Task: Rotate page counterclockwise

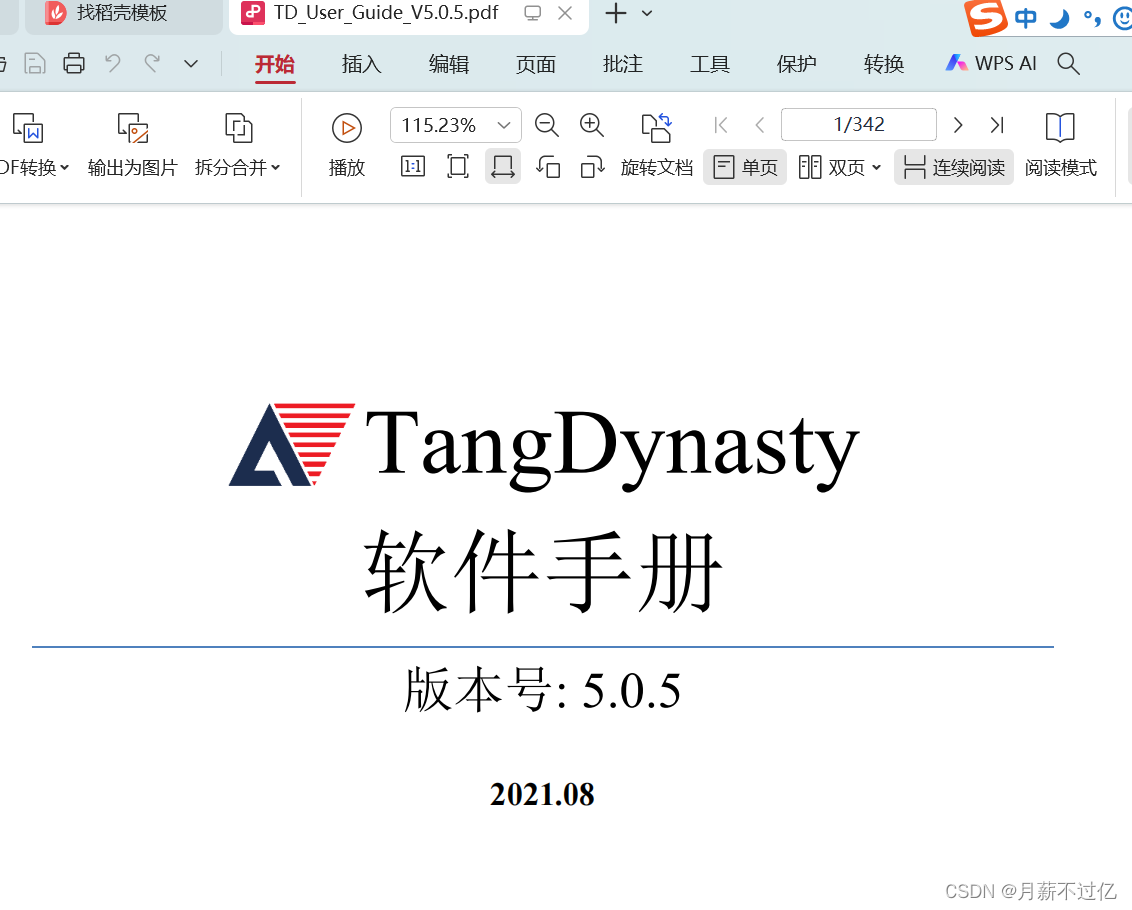Action: coord(548,167)
